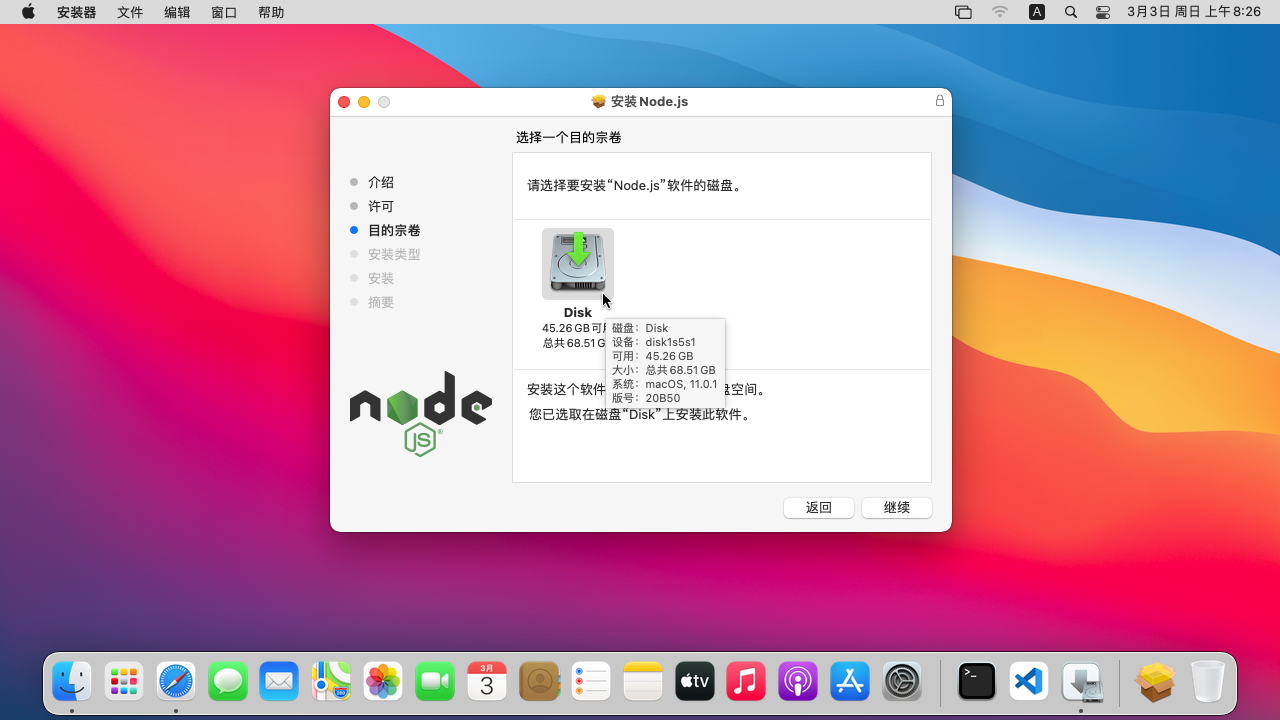
Task: Click the Disk label under drive icon
Action: coord(578,312)
